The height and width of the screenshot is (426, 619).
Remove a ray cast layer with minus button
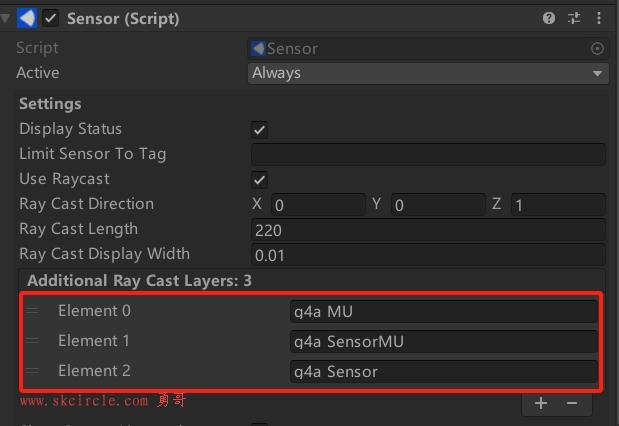(x=572, y=403)
